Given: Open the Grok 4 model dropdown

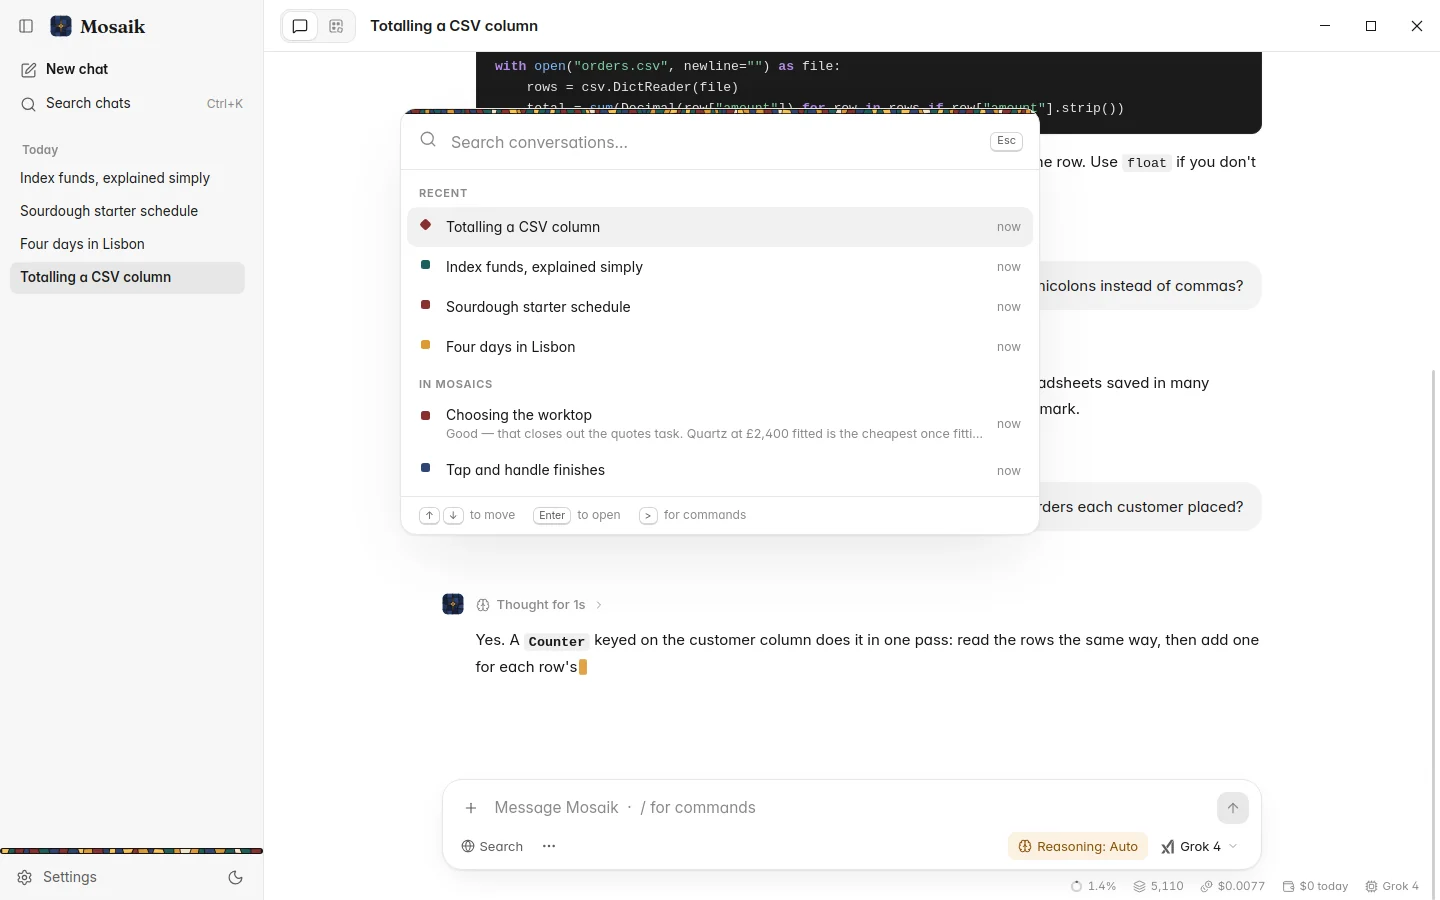Looking at the screenshot, I should (x=1199, y=846).
